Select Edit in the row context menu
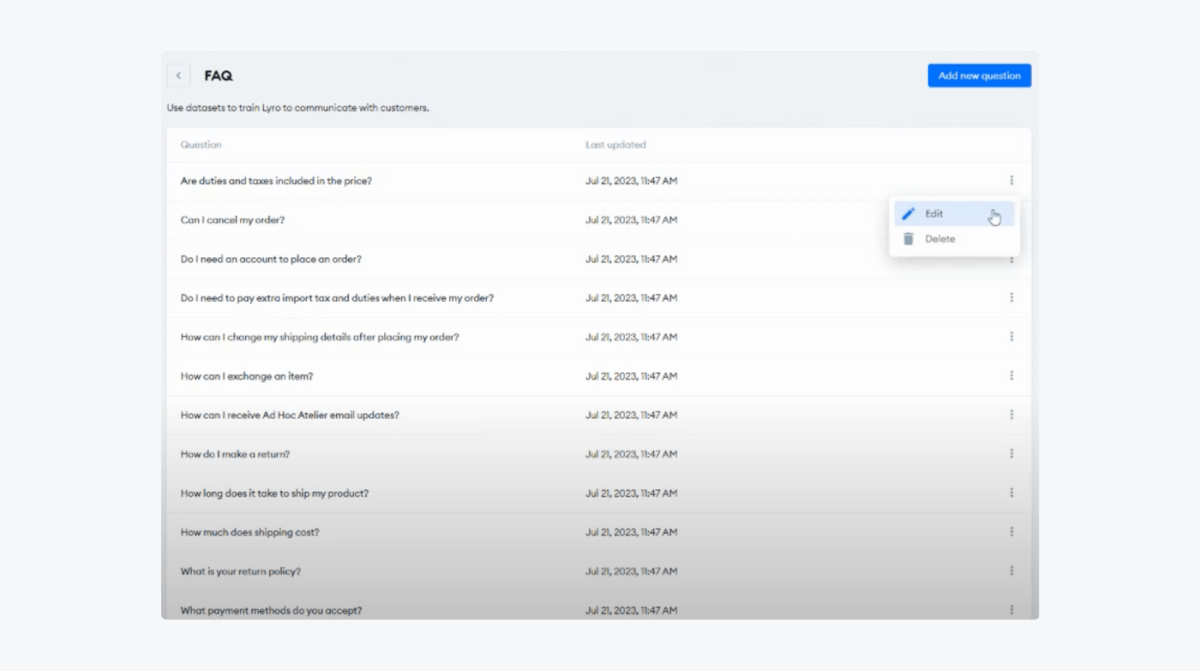This screenshot has height=671, width=1200. click(x=933, y=213)
